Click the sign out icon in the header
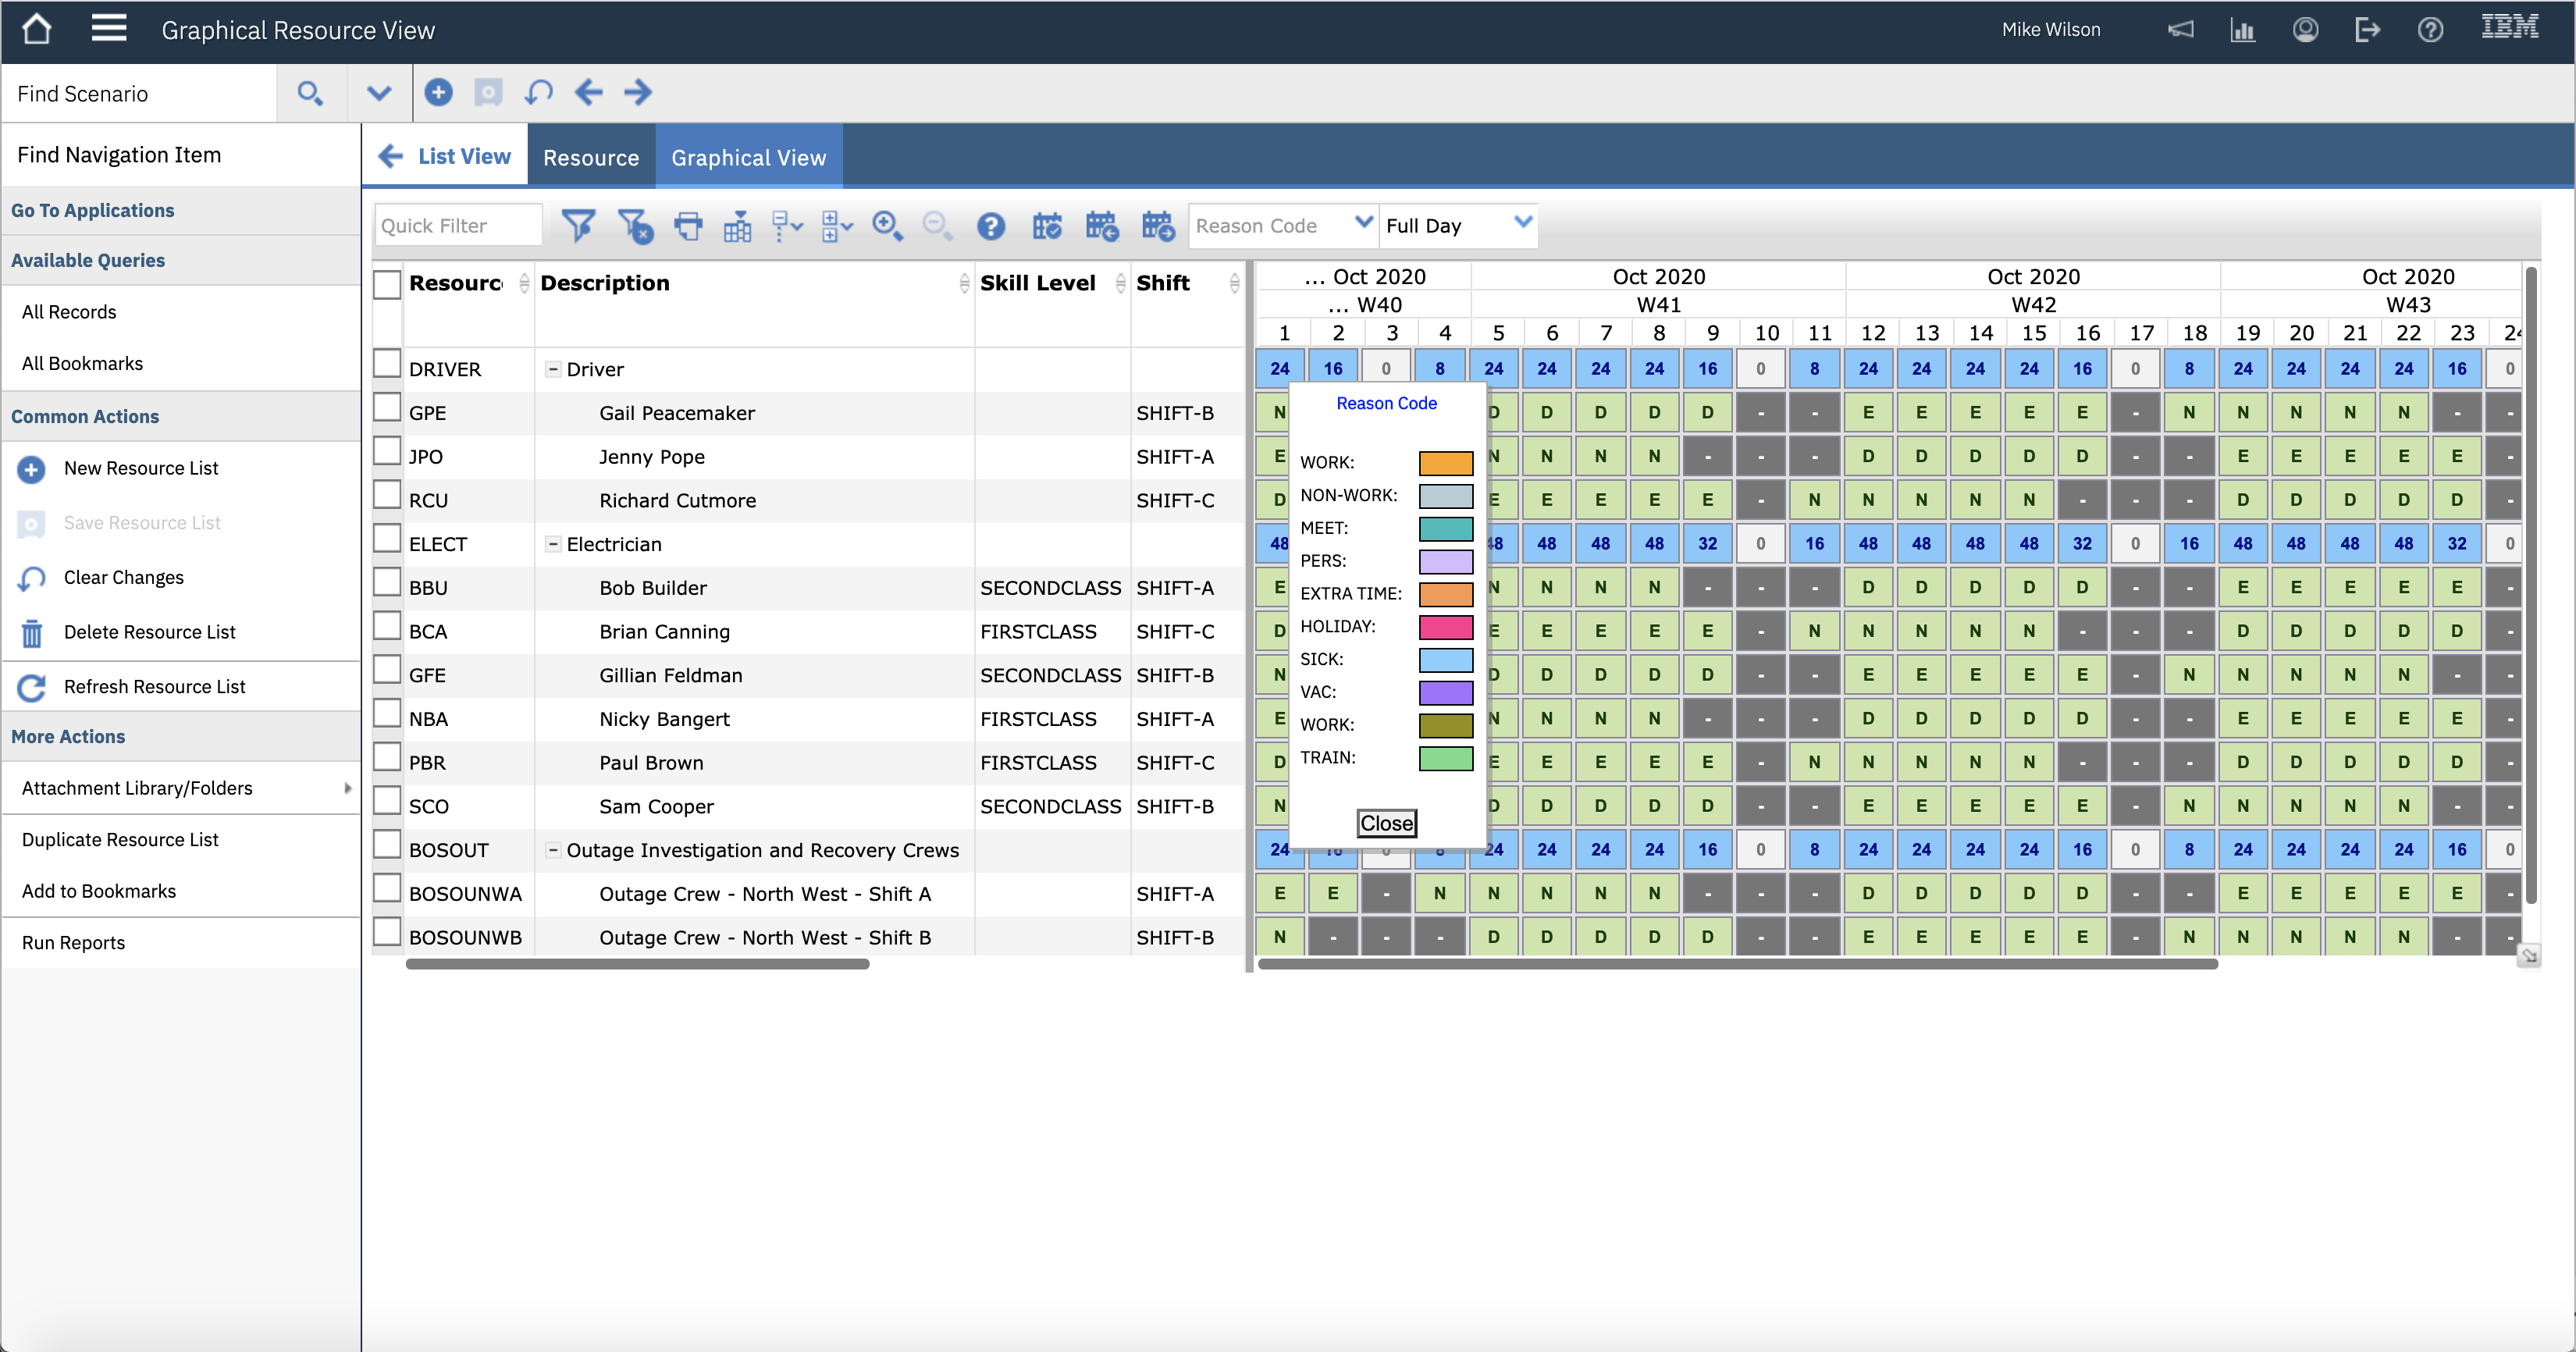This screenshot has height=1352, width=2576. [x=2367, y=30]
